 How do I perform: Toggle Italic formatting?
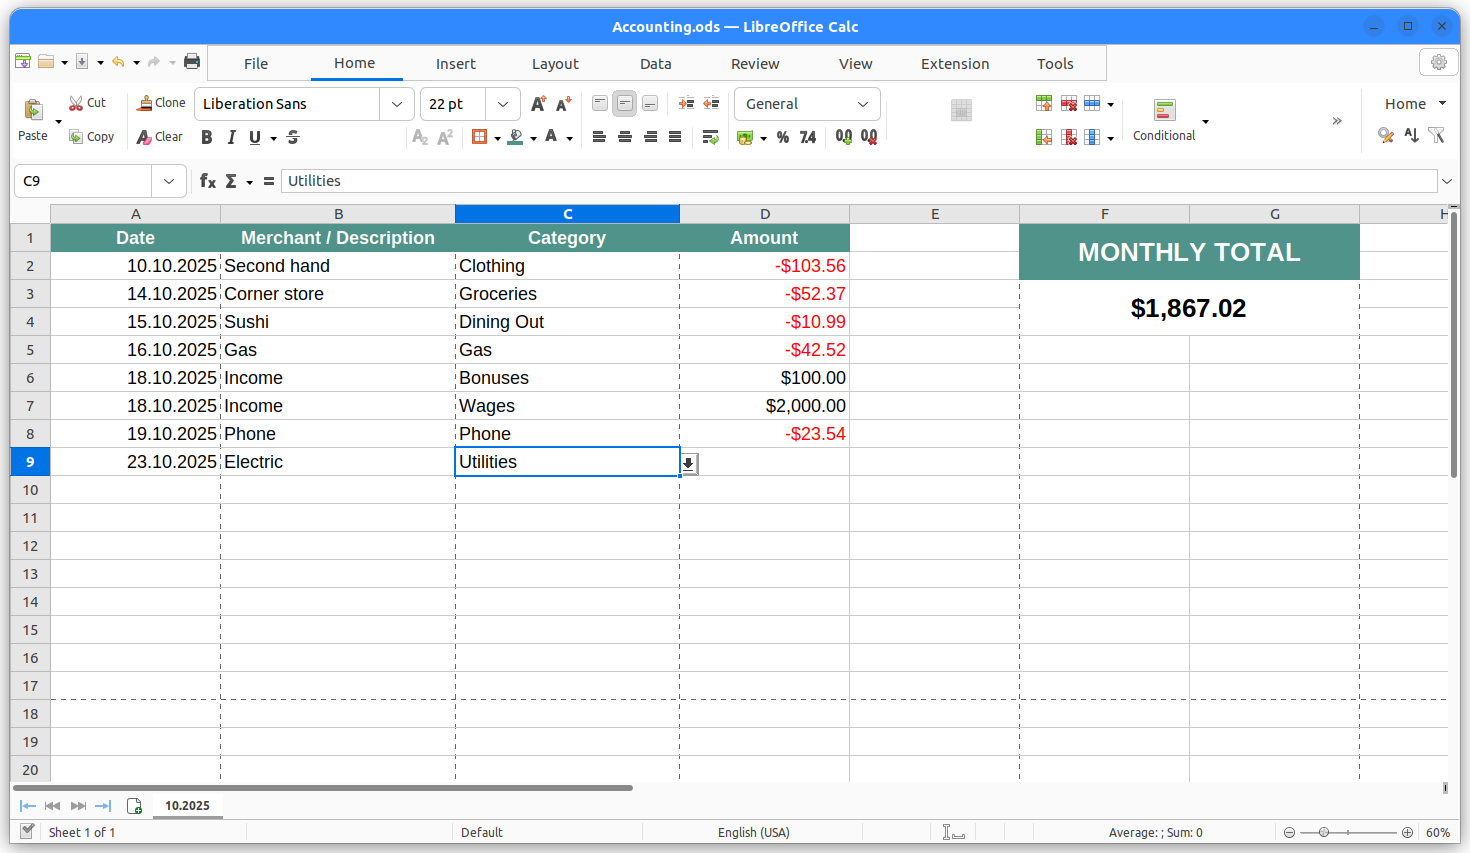[231, 137]
